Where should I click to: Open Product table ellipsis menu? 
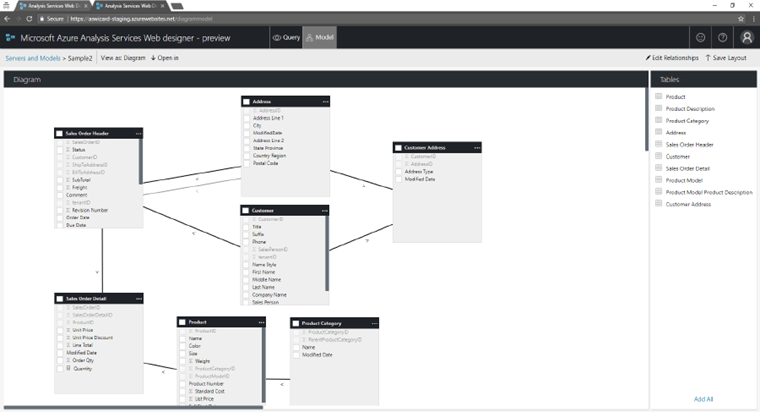[261, 322]
